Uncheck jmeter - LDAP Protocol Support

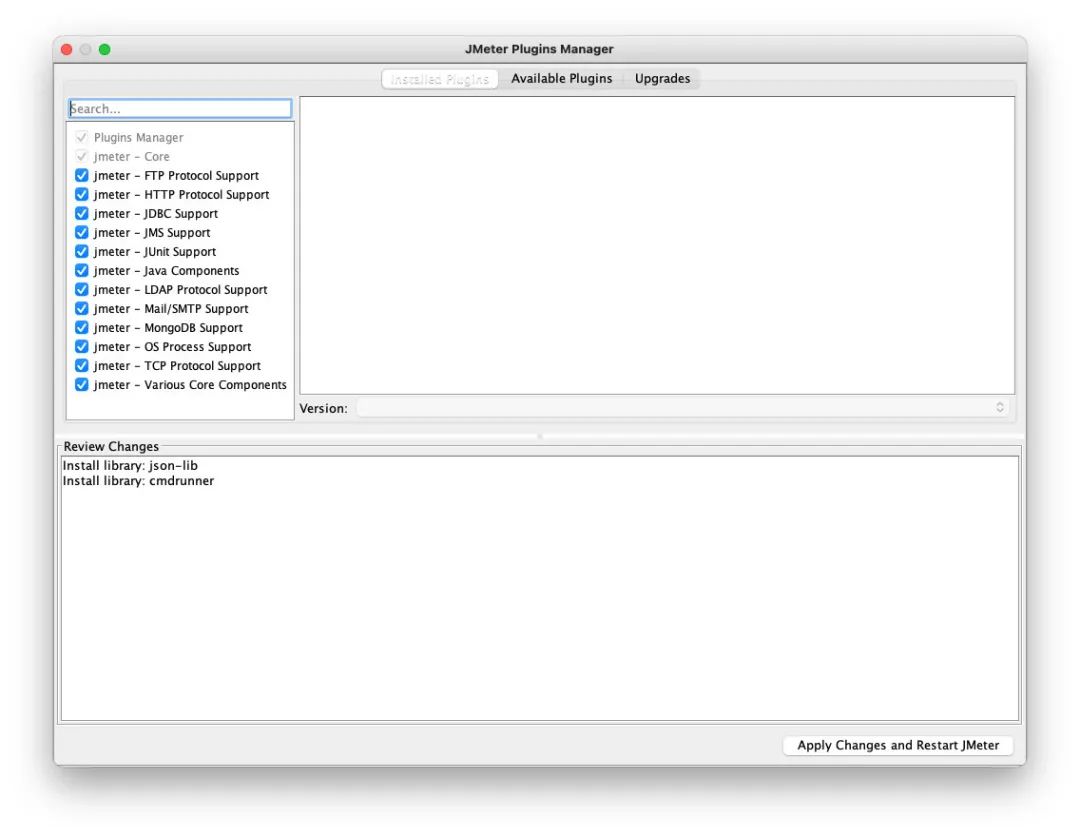coord(81,289)
